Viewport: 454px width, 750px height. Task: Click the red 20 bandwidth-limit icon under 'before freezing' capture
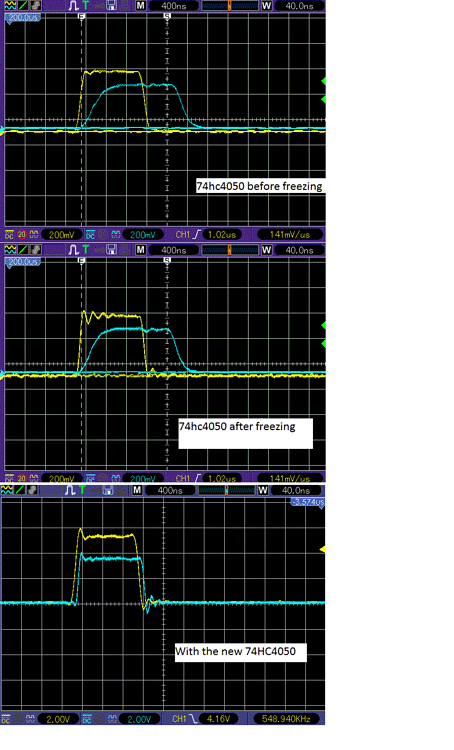click(x=22, y=235)
